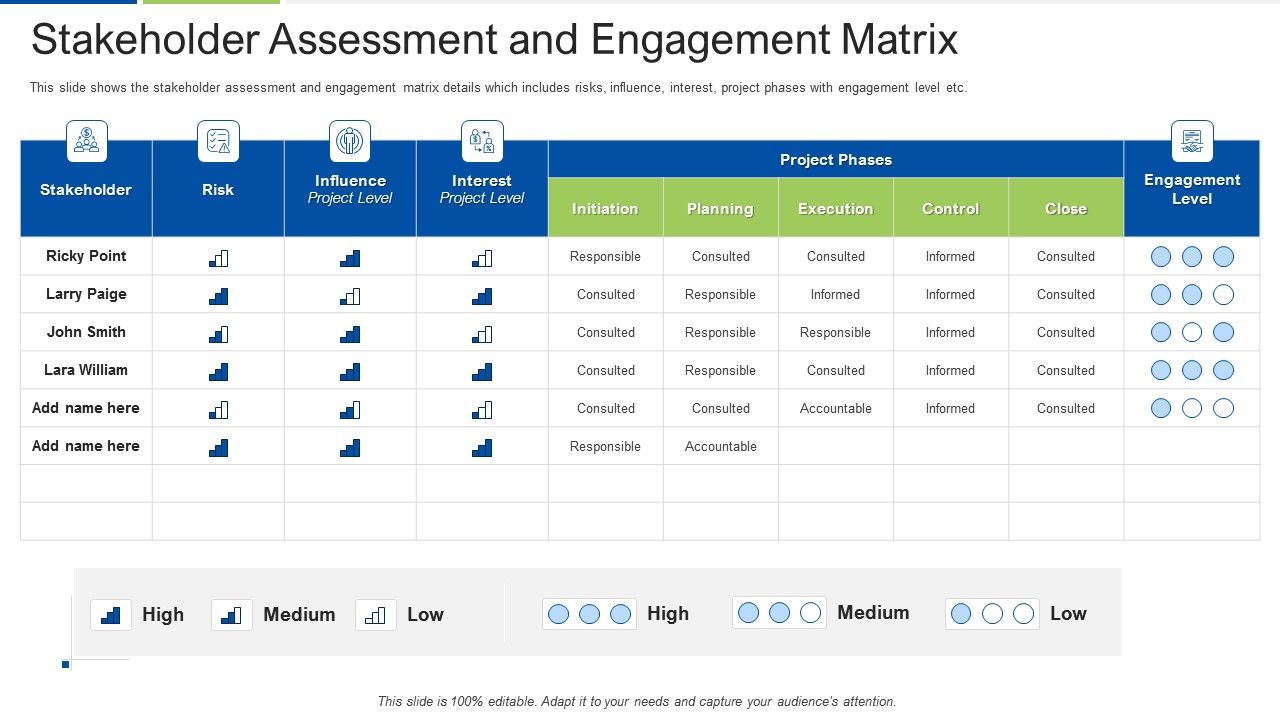The image size is (1280, 720).
Task: Select Lara William's influence bar icon
Action: [x=350, y=372]
